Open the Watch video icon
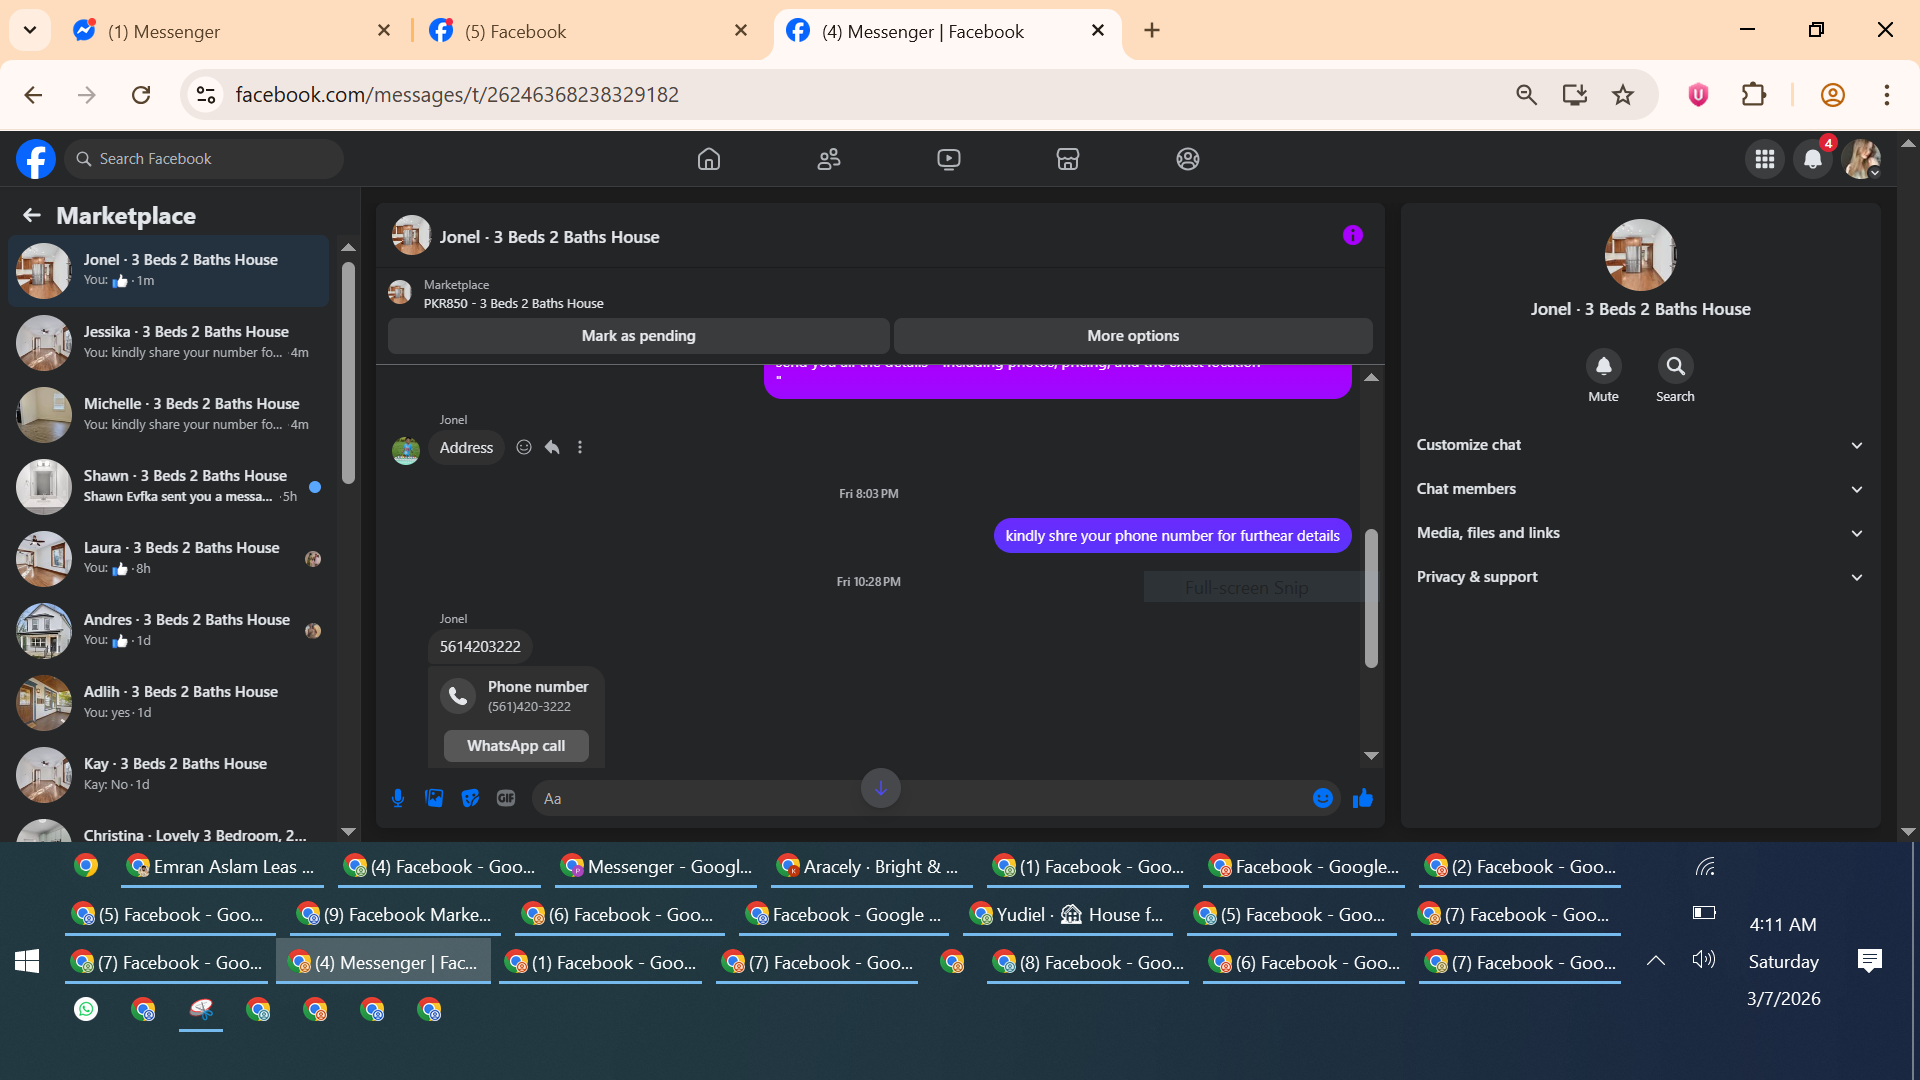 point(949,159)
